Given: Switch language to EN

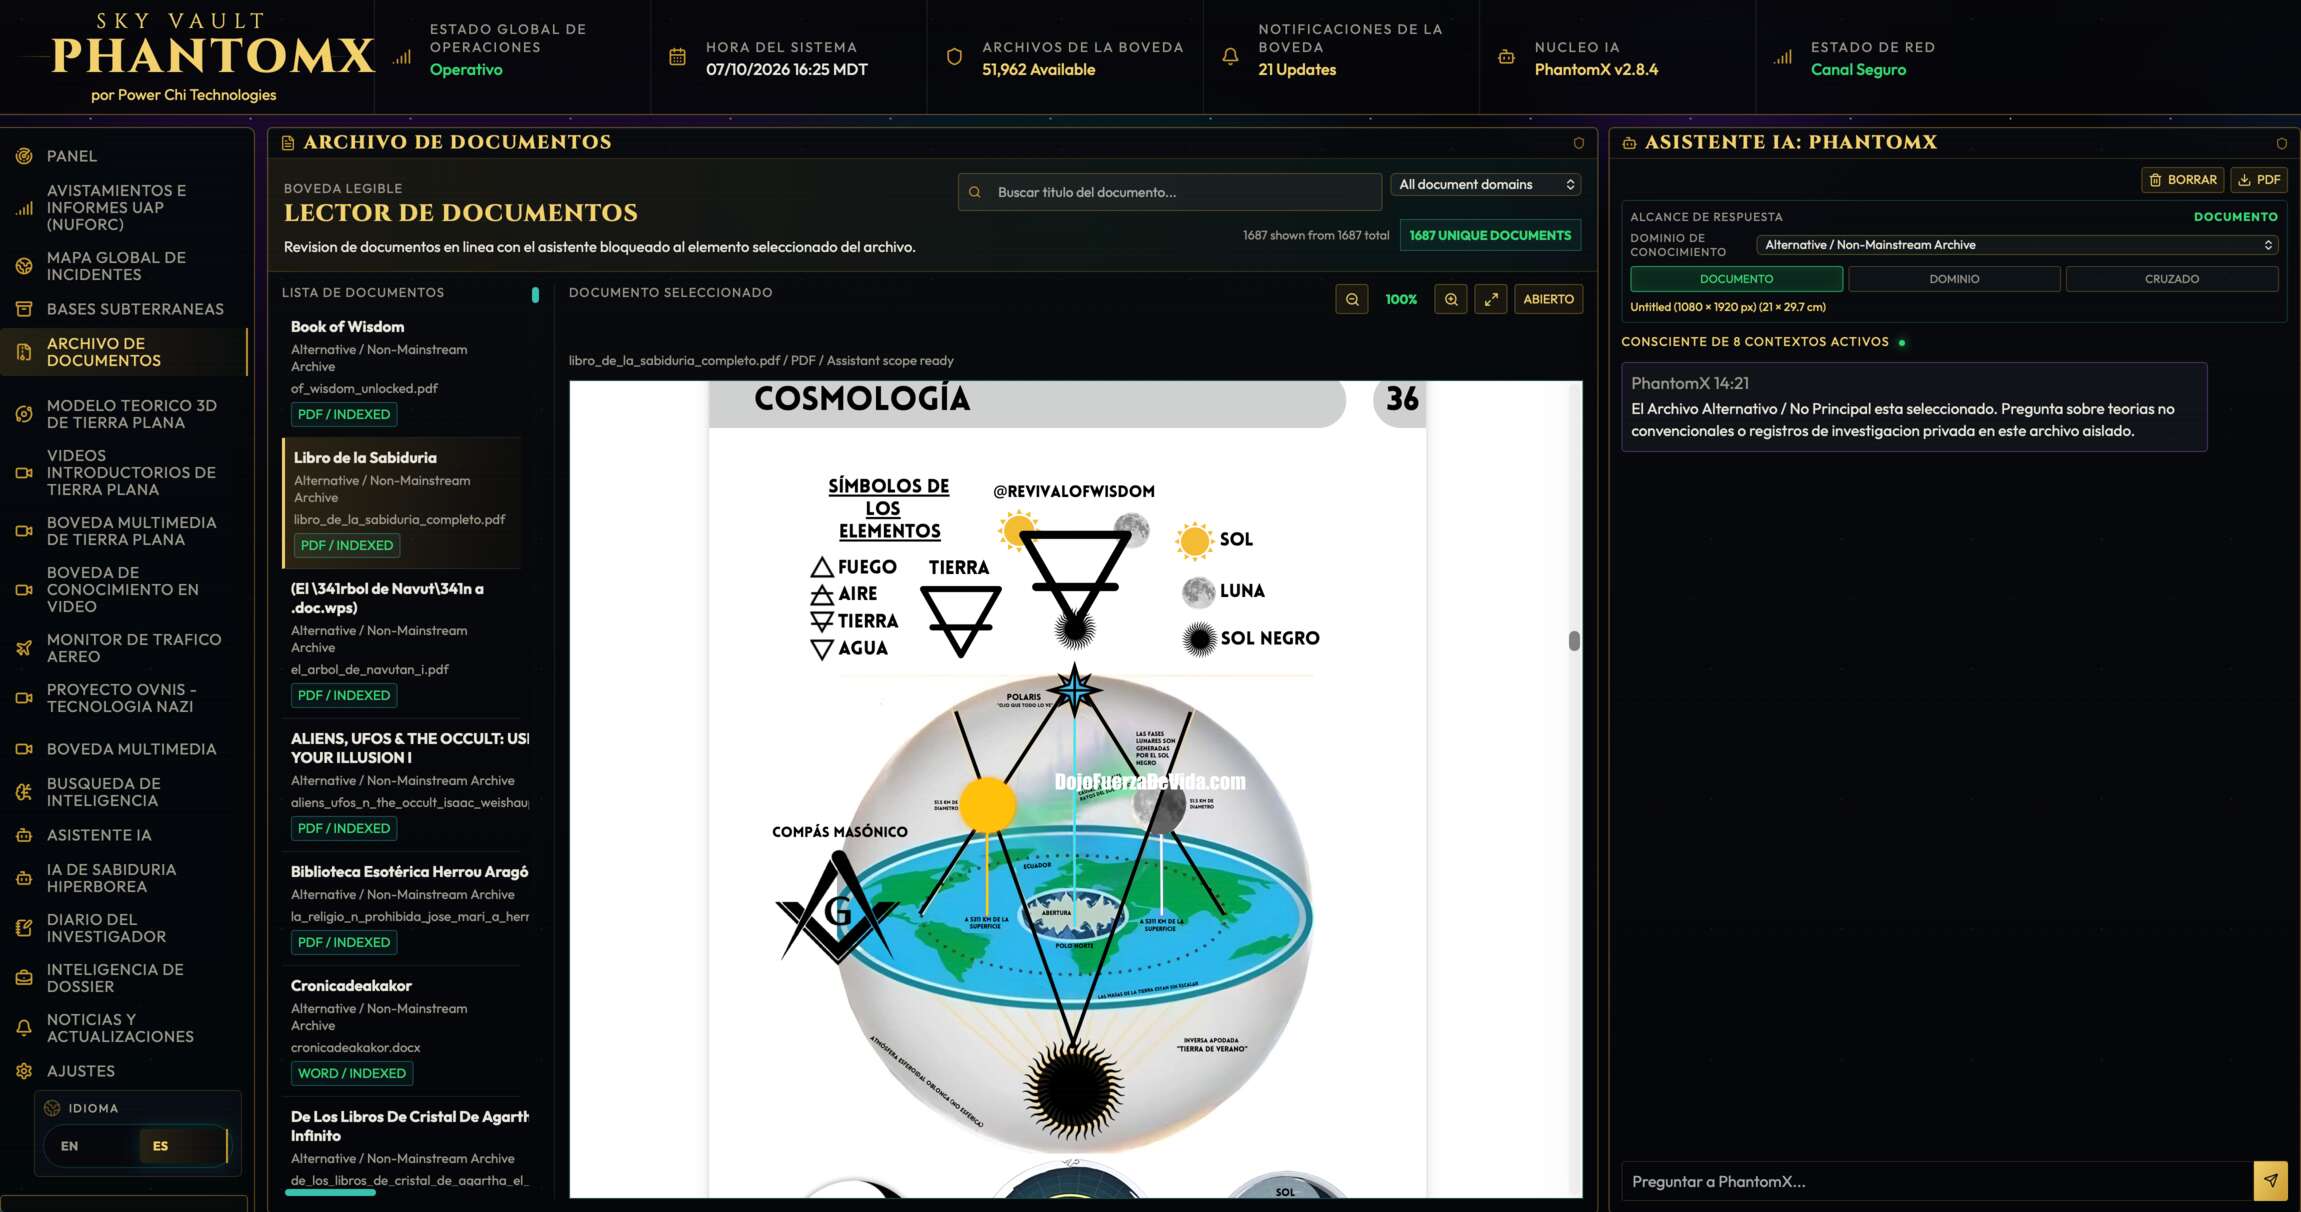Looking at the screenshot, I should 69,1146.
